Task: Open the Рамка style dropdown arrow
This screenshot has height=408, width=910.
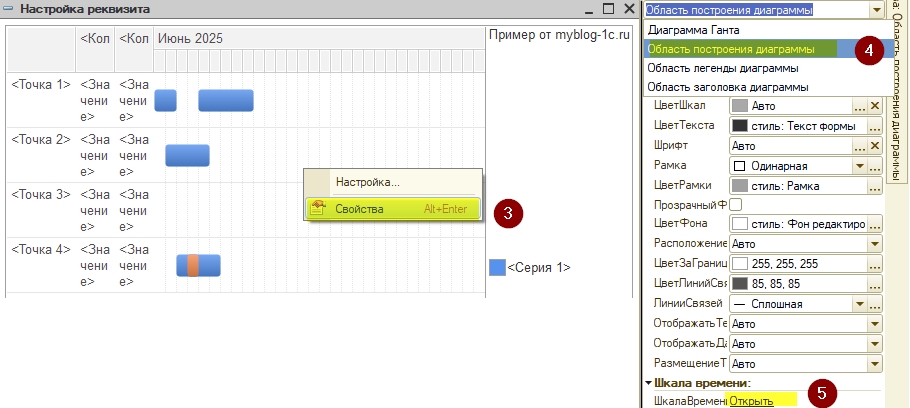Action: pyautogui.click(x=861, y=166)
